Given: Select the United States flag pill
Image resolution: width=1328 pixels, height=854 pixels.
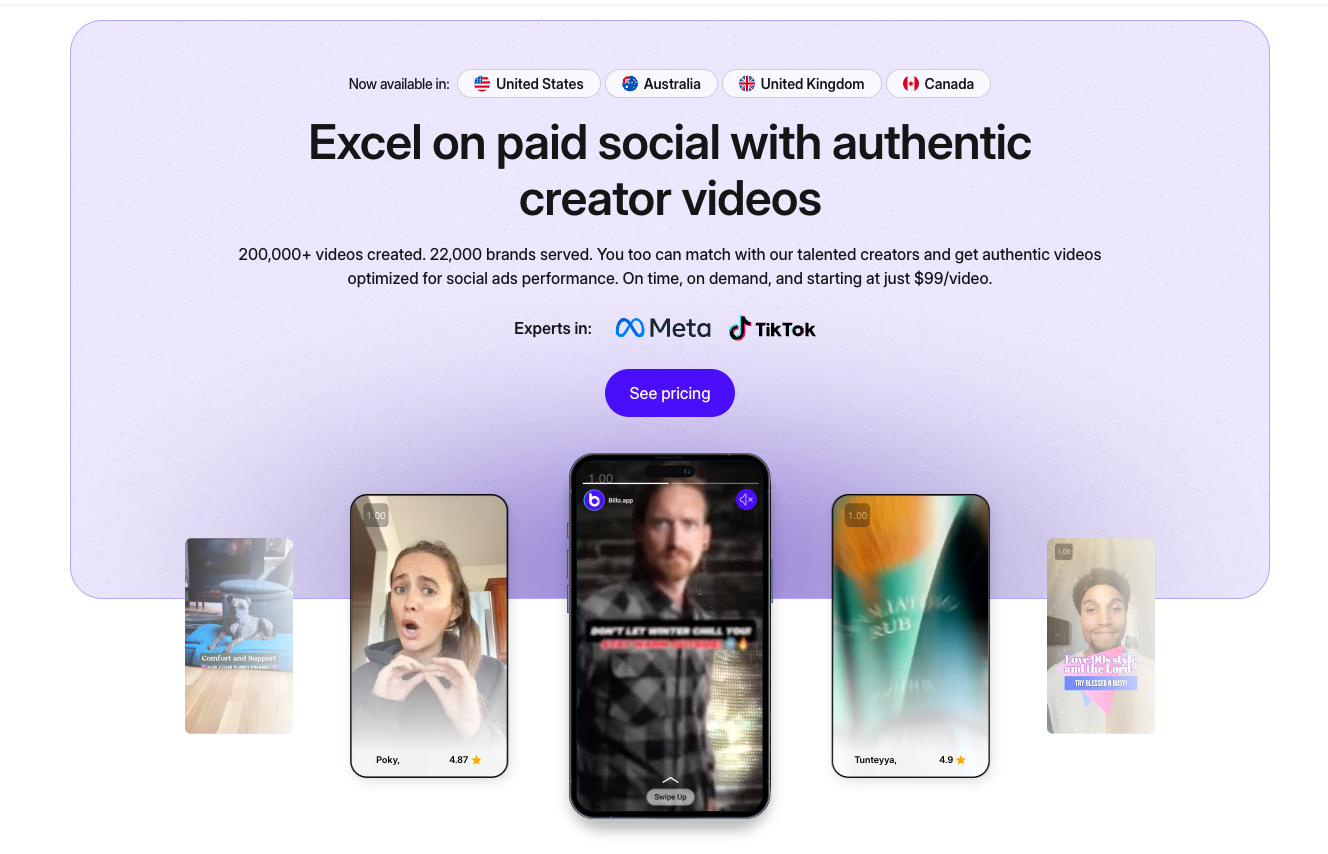Looking at the screenshot, I should (x=529, y=84).
